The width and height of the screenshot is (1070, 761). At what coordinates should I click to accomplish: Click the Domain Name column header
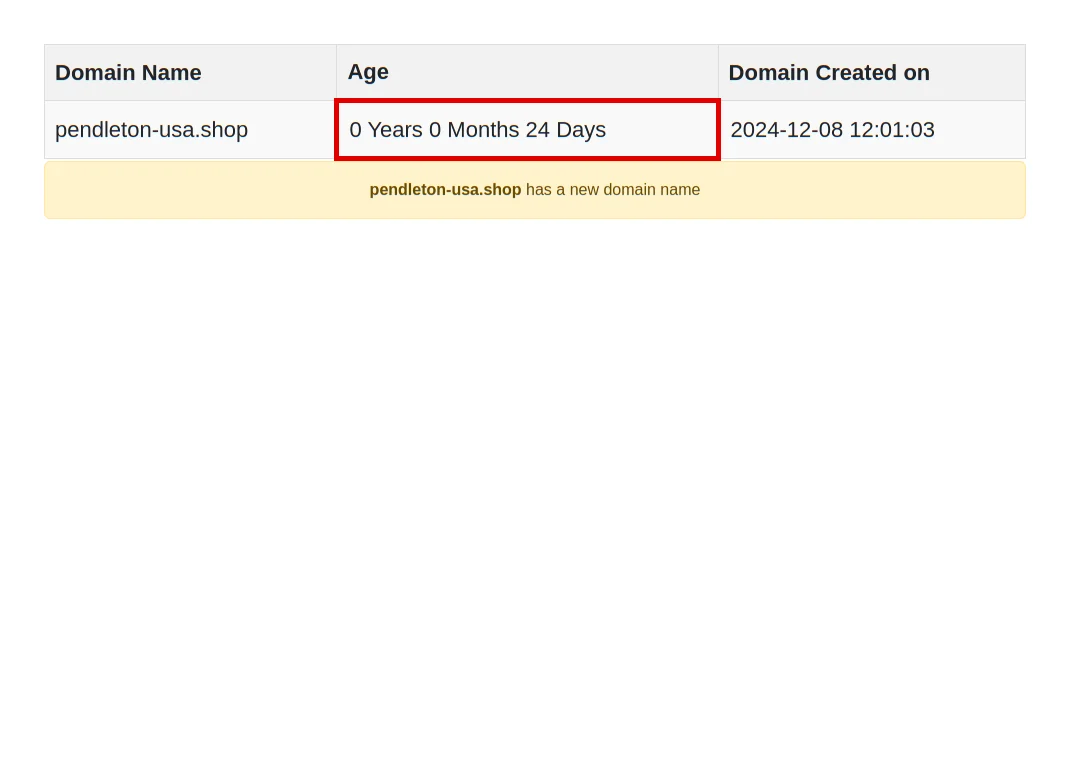pyautogui.click(x=128, y=73)
